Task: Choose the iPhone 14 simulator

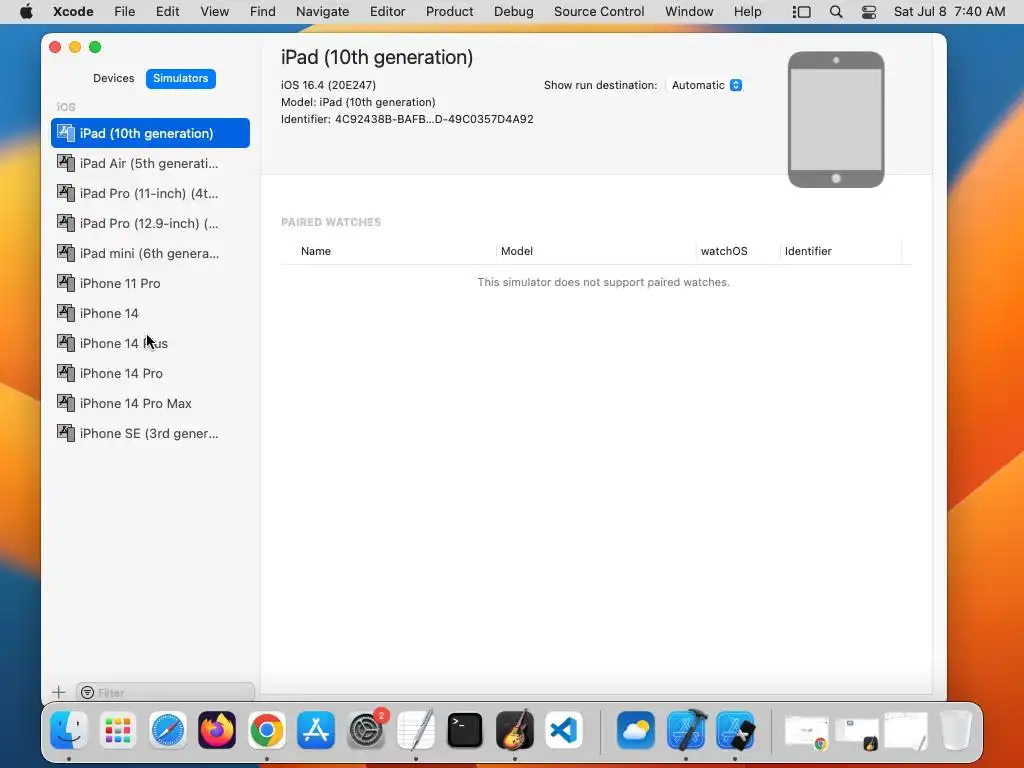Action: coord(150,313)
